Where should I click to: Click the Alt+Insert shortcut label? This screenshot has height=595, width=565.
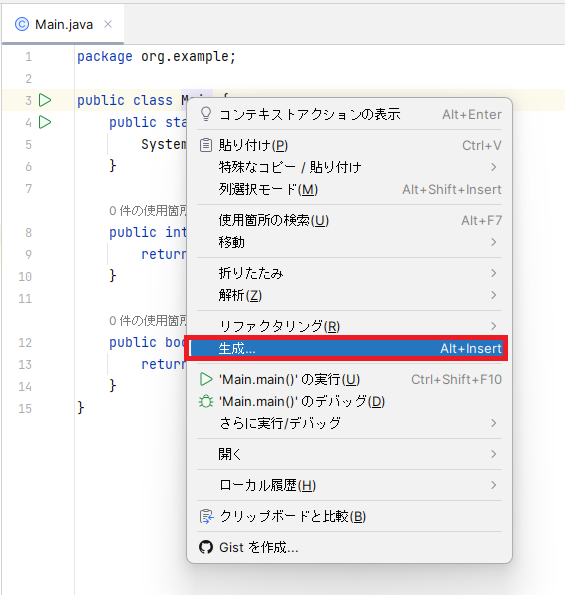pyautogui.click(x=471, y=348)
